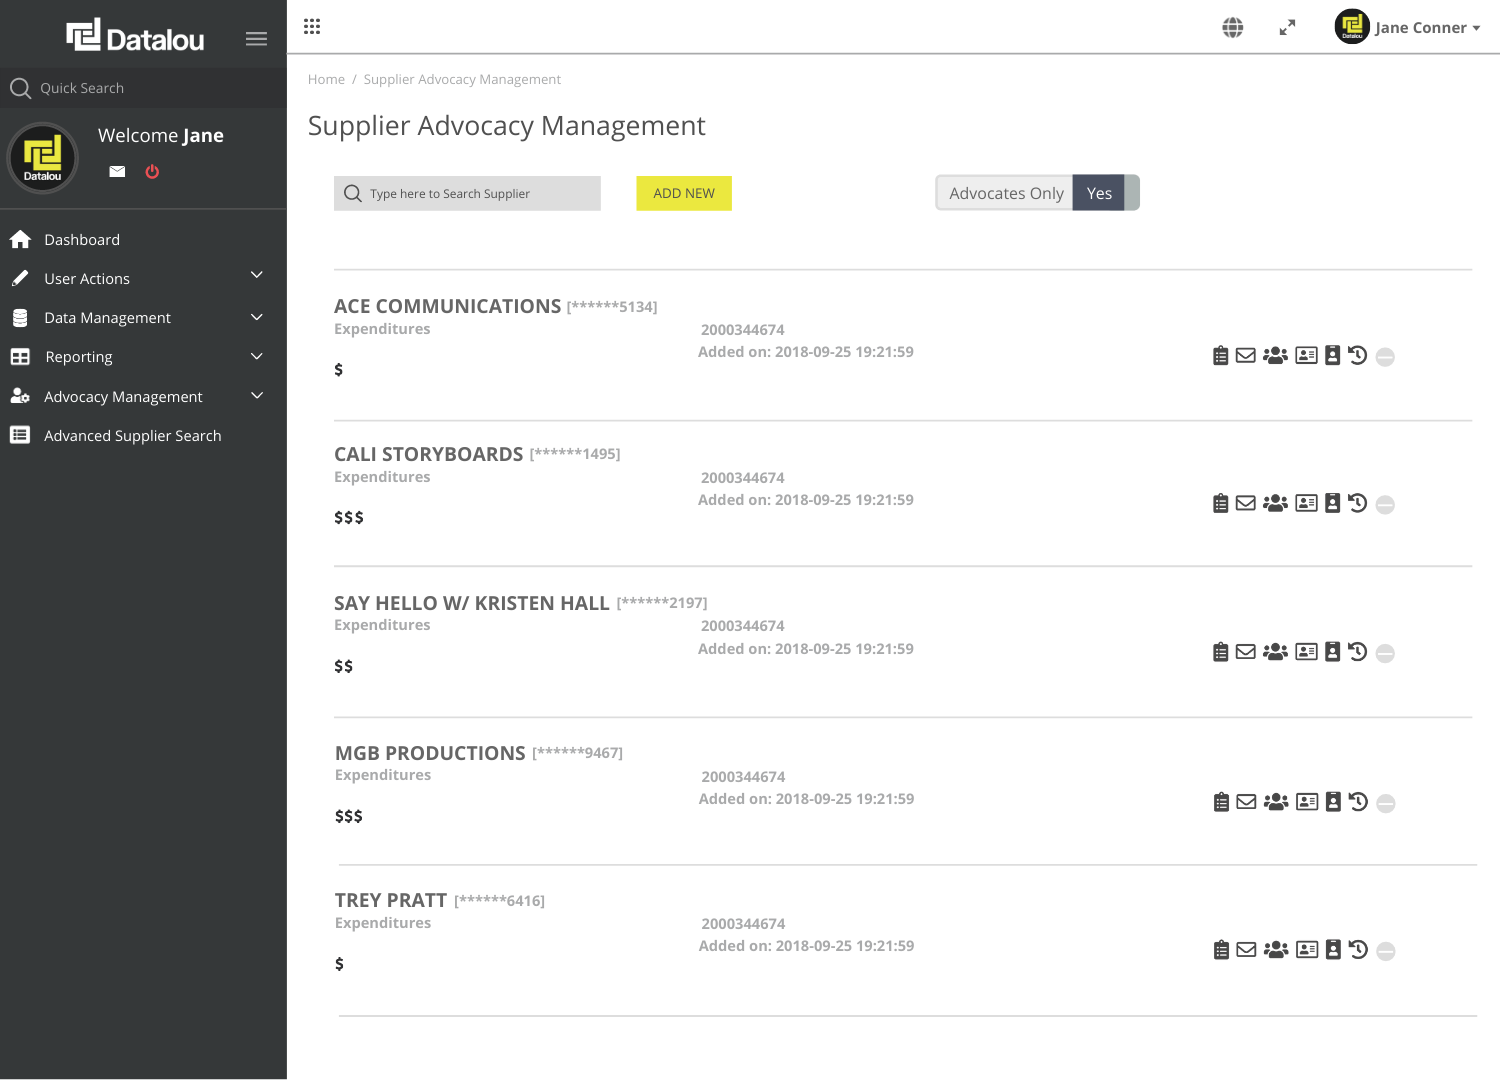This screenshot has height=1080, width=1500.
Task: Click the red power logout icon
Action: coord(152,172)
